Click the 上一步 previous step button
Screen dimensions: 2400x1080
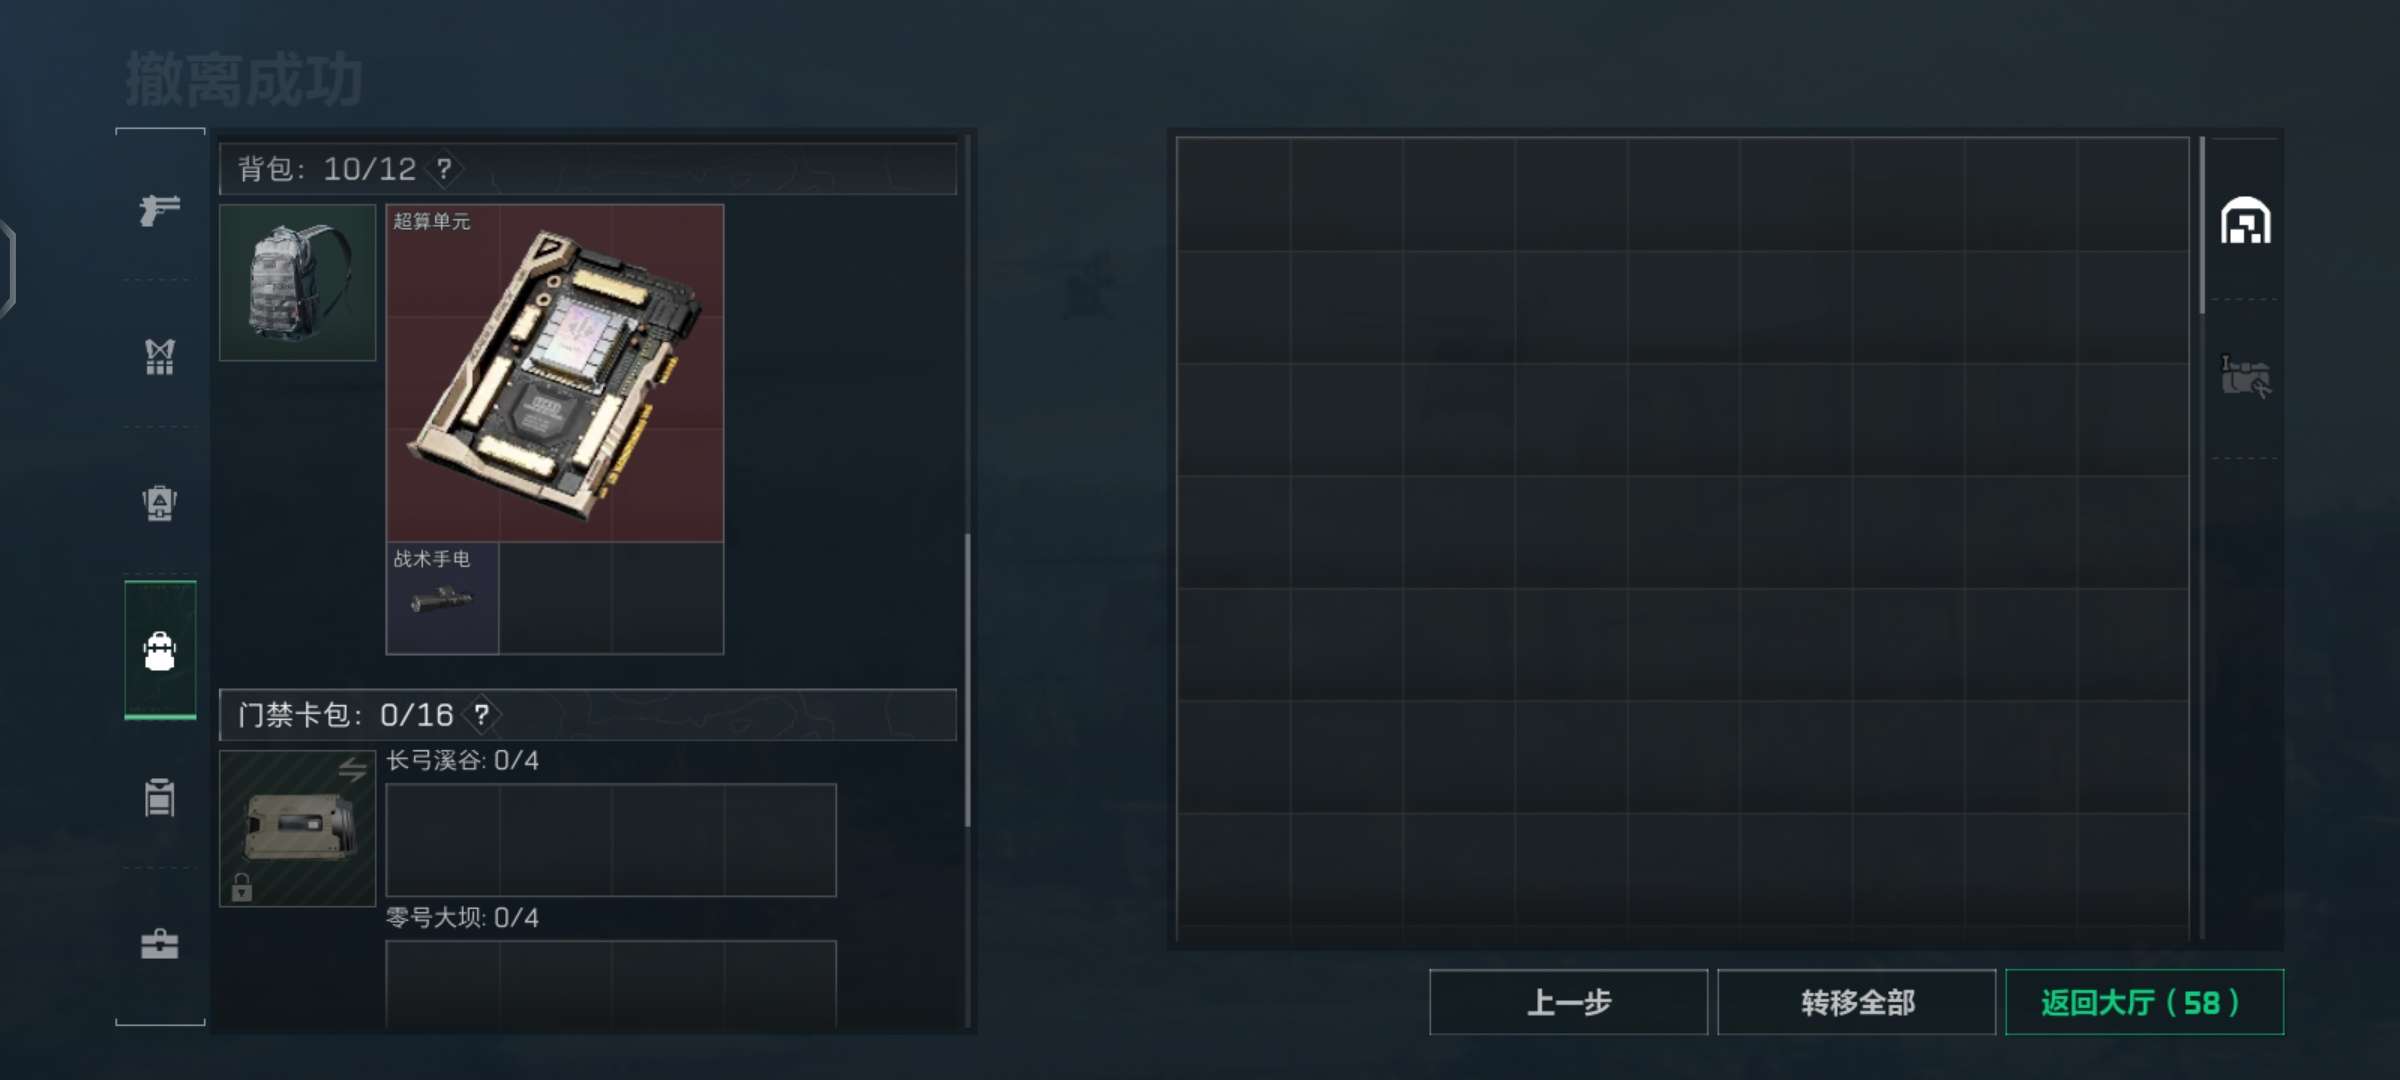pyautogui.click(x=1568, y=1002)
